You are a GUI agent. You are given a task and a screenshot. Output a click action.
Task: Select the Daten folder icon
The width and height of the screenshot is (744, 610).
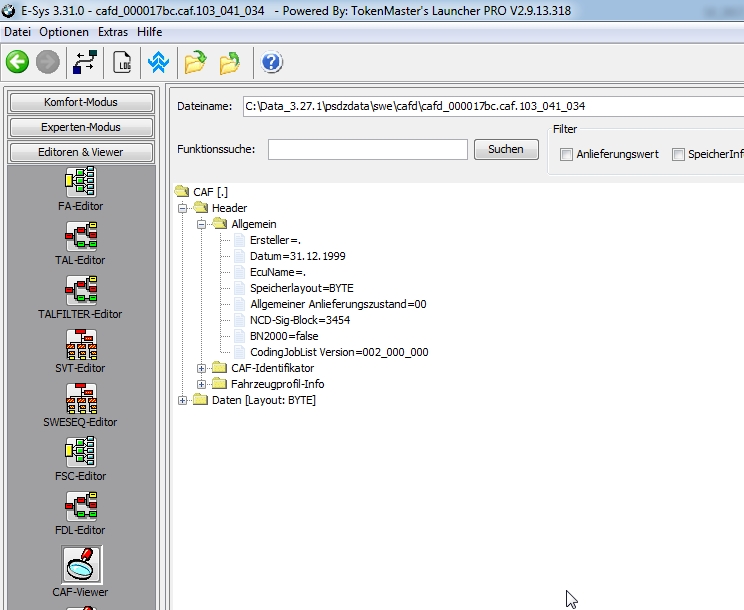(200, 400)
